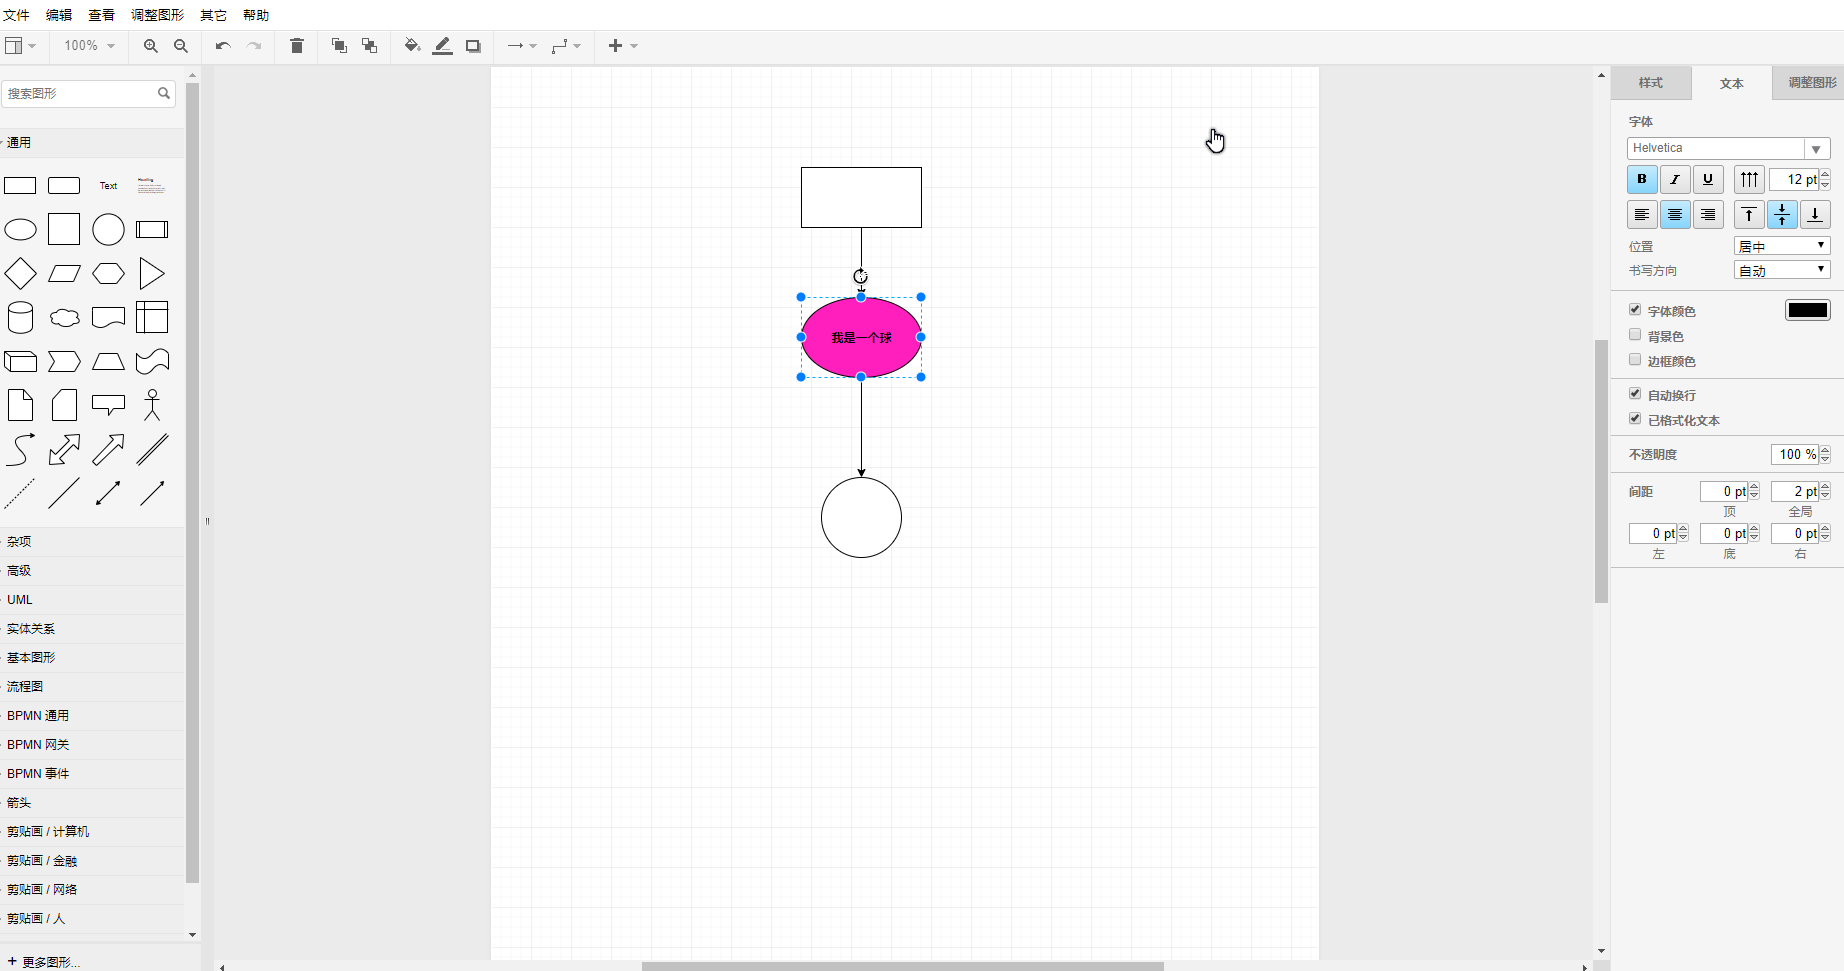The image size is (1844, 971).
Task: Bring the selection to front
Action: point(339,46)
